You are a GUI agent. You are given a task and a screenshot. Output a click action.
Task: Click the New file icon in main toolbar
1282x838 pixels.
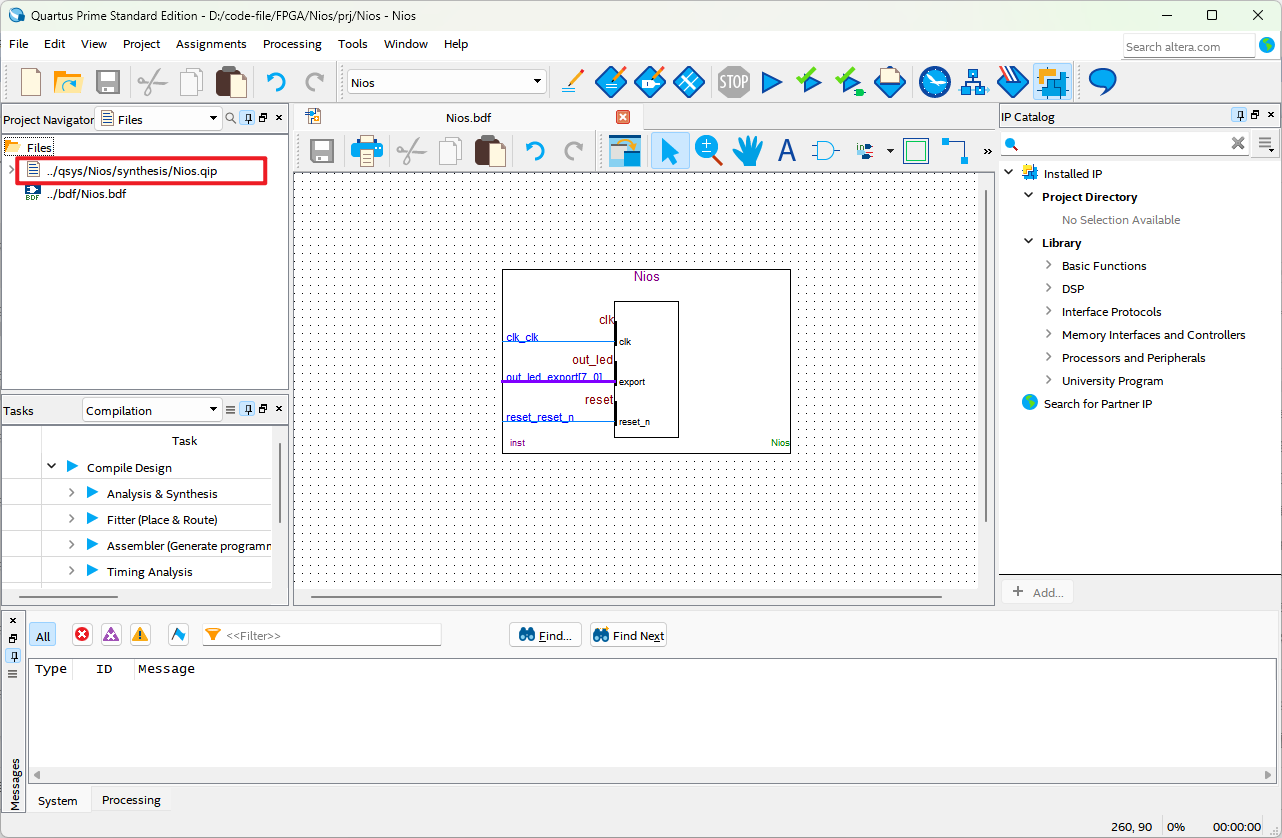[31, 82]
